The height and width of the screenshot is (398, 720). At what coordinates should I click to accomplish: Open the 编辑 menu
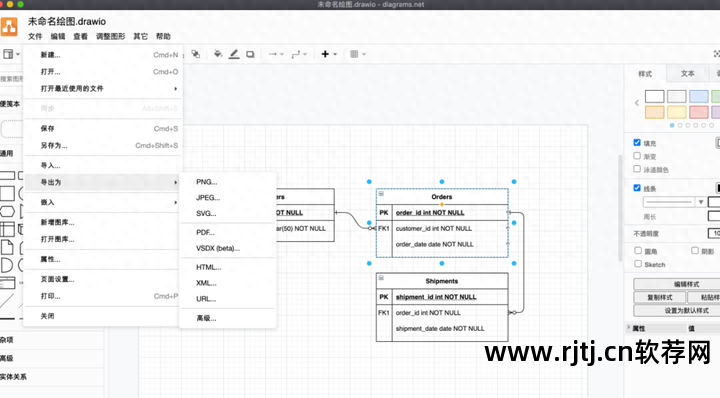coord(58,36)
